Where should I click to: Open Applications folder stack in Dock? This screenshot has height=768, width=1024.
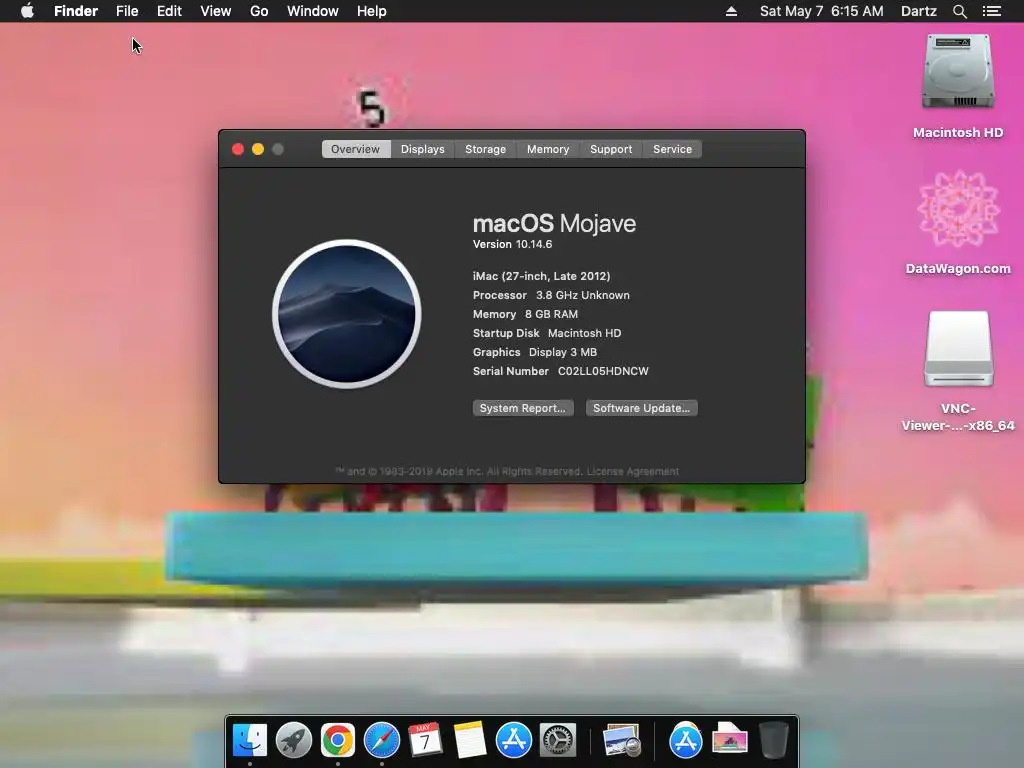click(686, 741)
